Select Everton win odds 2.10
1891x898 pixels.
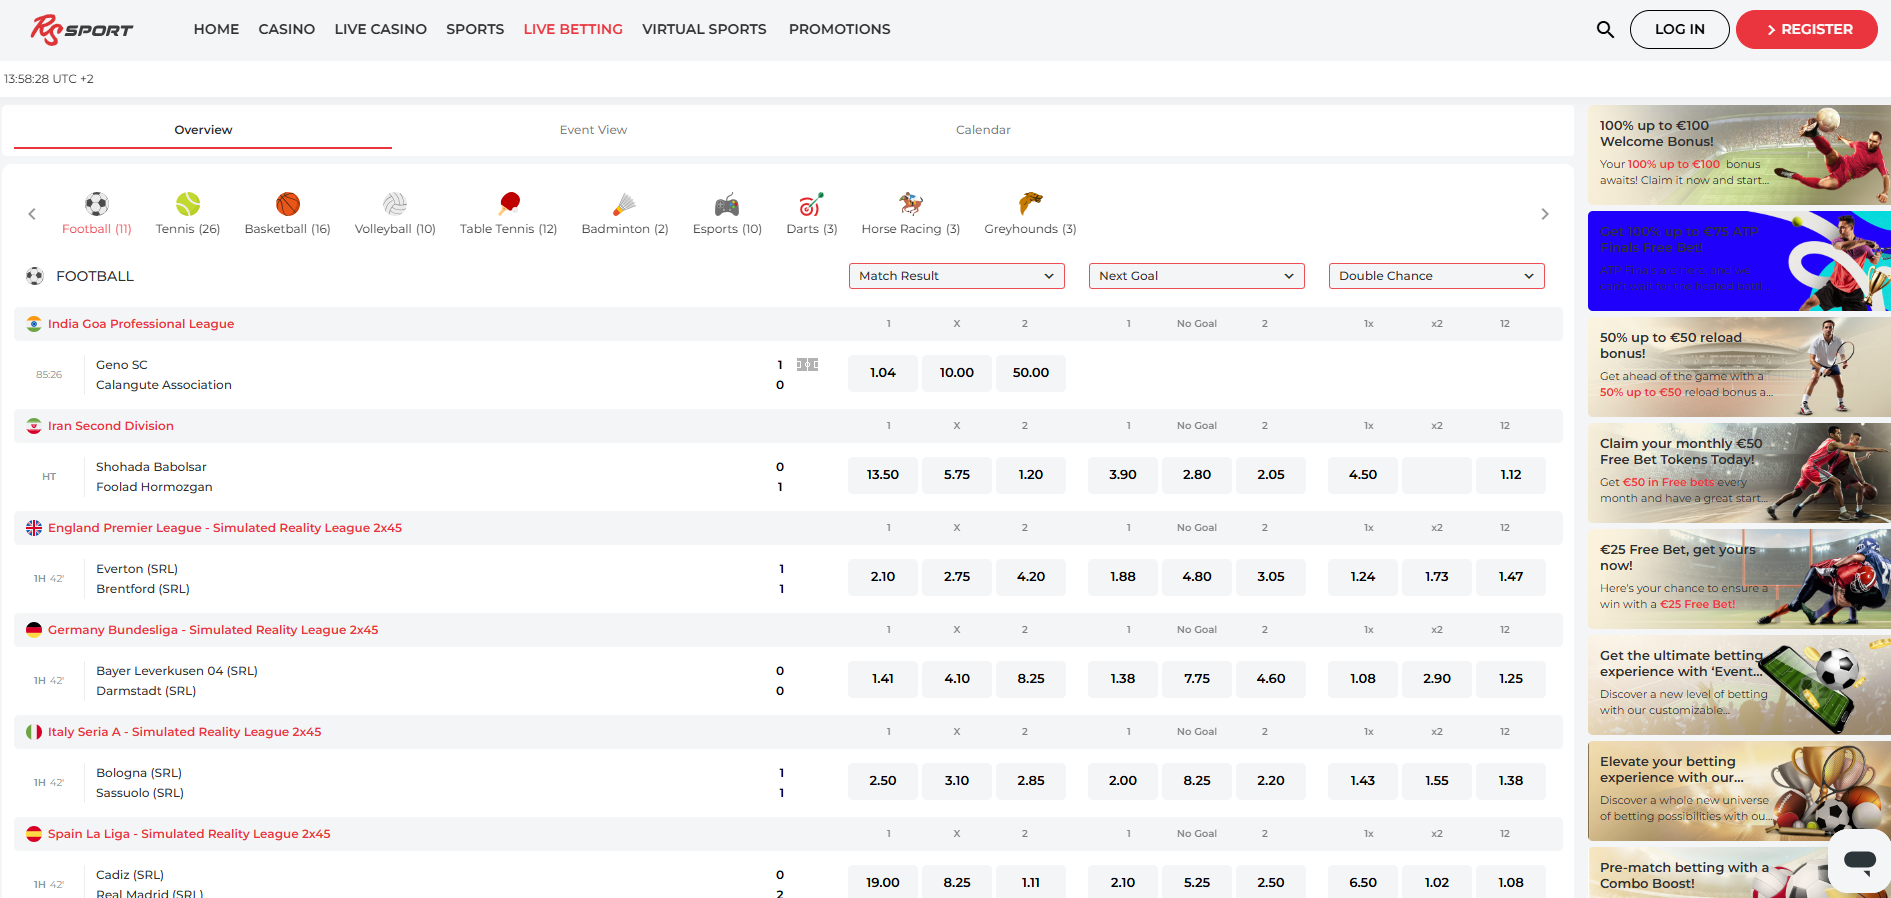[883, 577]
